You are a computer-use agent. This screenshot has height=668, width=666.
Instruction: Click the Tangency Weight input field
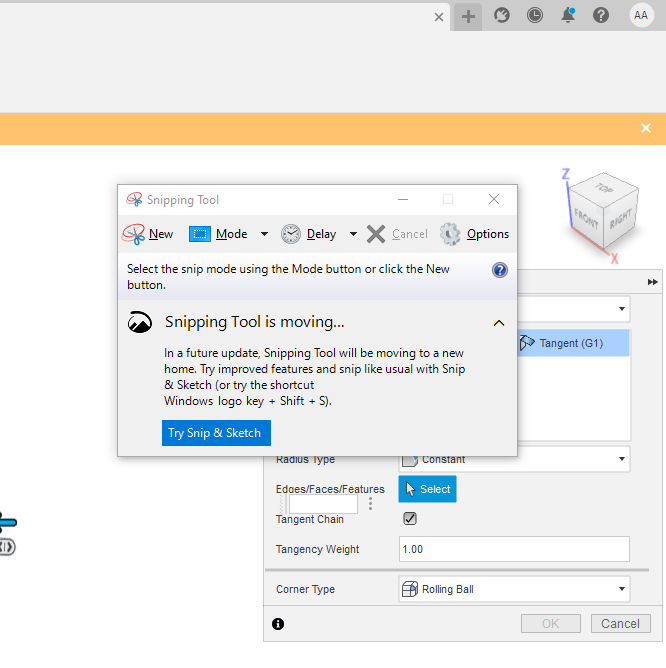tap(514, 549)
